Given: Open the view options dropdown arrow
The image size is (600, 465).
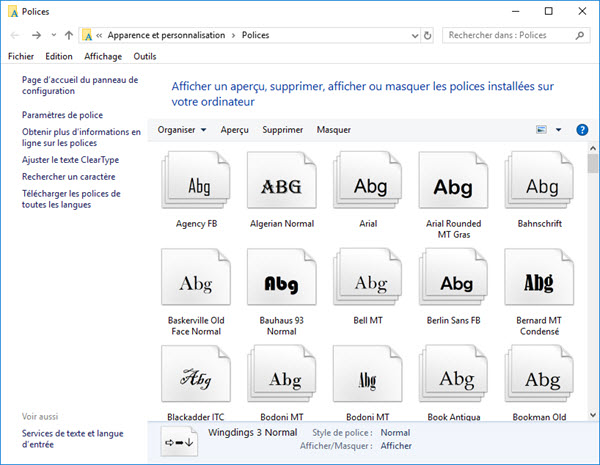Looking at the screenshot, I should 558,130.
